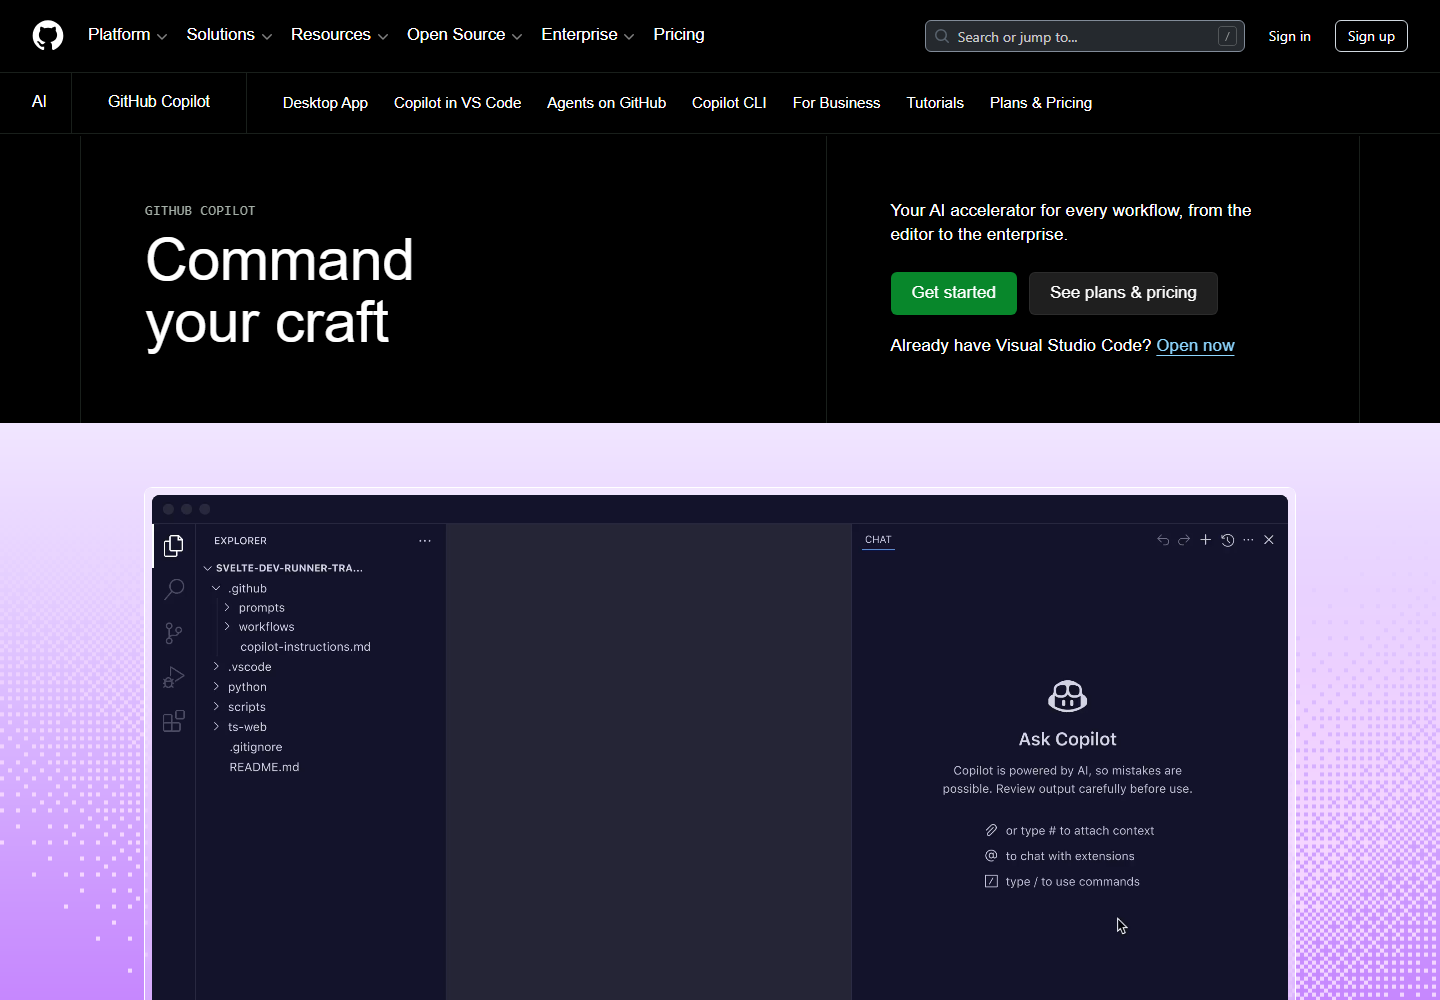Viewport: 1440px width, 1000px height.
Task: Open Copilot CLI page
Action: [x=729, y=103]
